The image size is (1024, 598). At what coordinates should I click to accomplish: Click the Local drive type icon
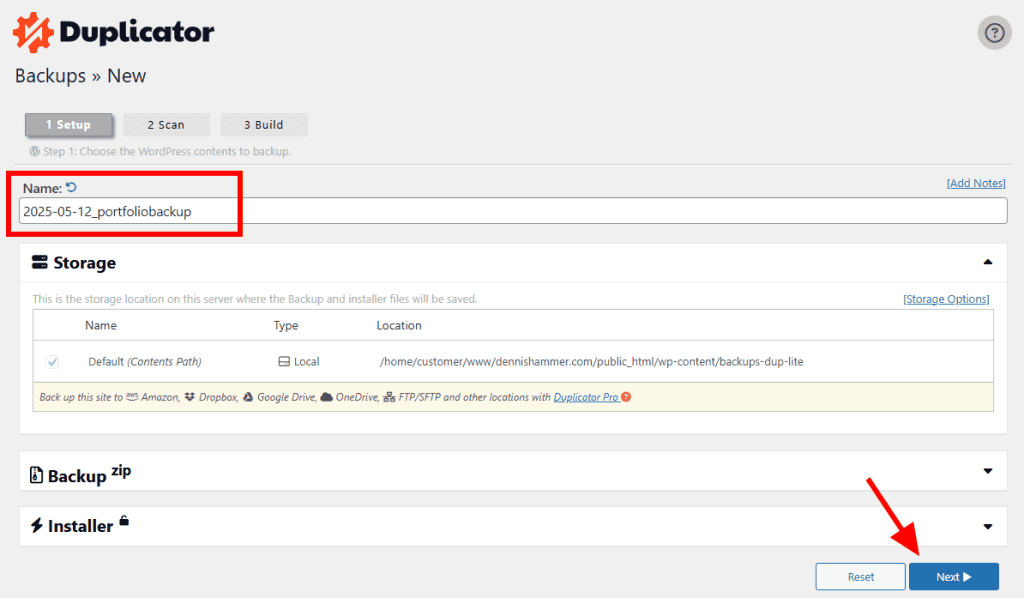[284, 362]
